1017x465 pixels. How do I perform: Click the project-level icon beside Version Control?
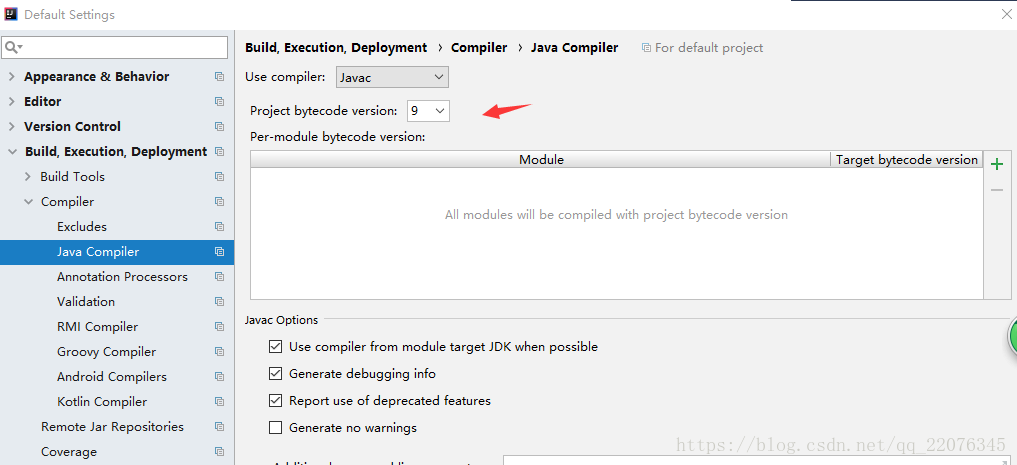point(219,127)
